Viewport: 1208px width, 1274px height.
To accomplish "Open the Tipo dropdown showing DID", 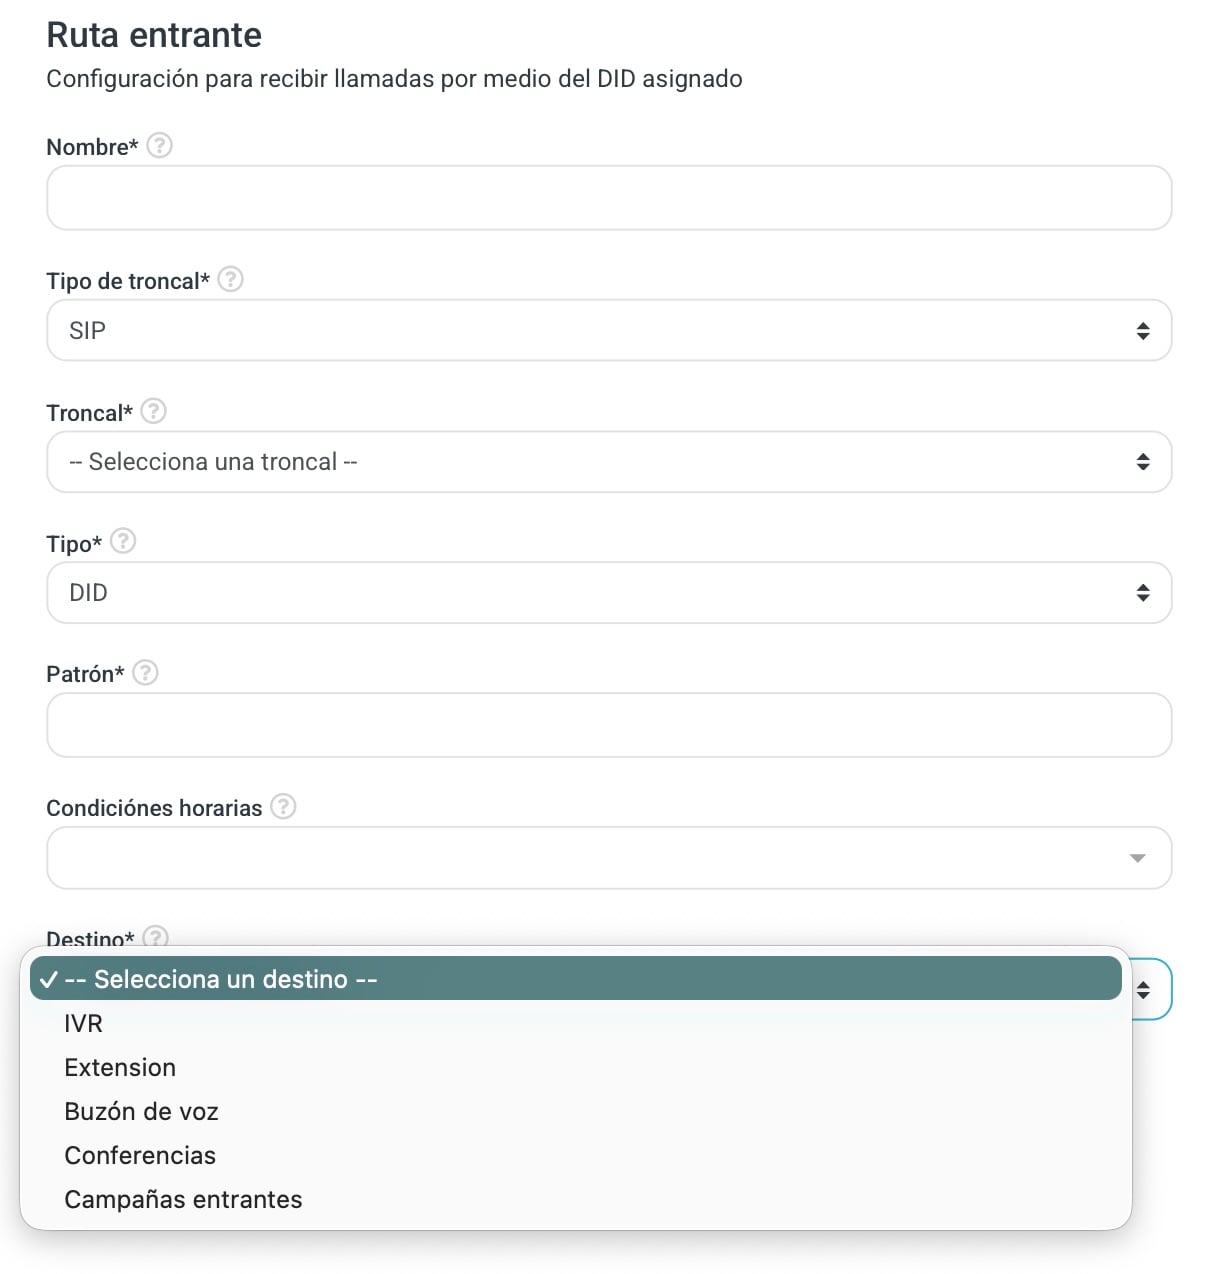I will point(609,593).
